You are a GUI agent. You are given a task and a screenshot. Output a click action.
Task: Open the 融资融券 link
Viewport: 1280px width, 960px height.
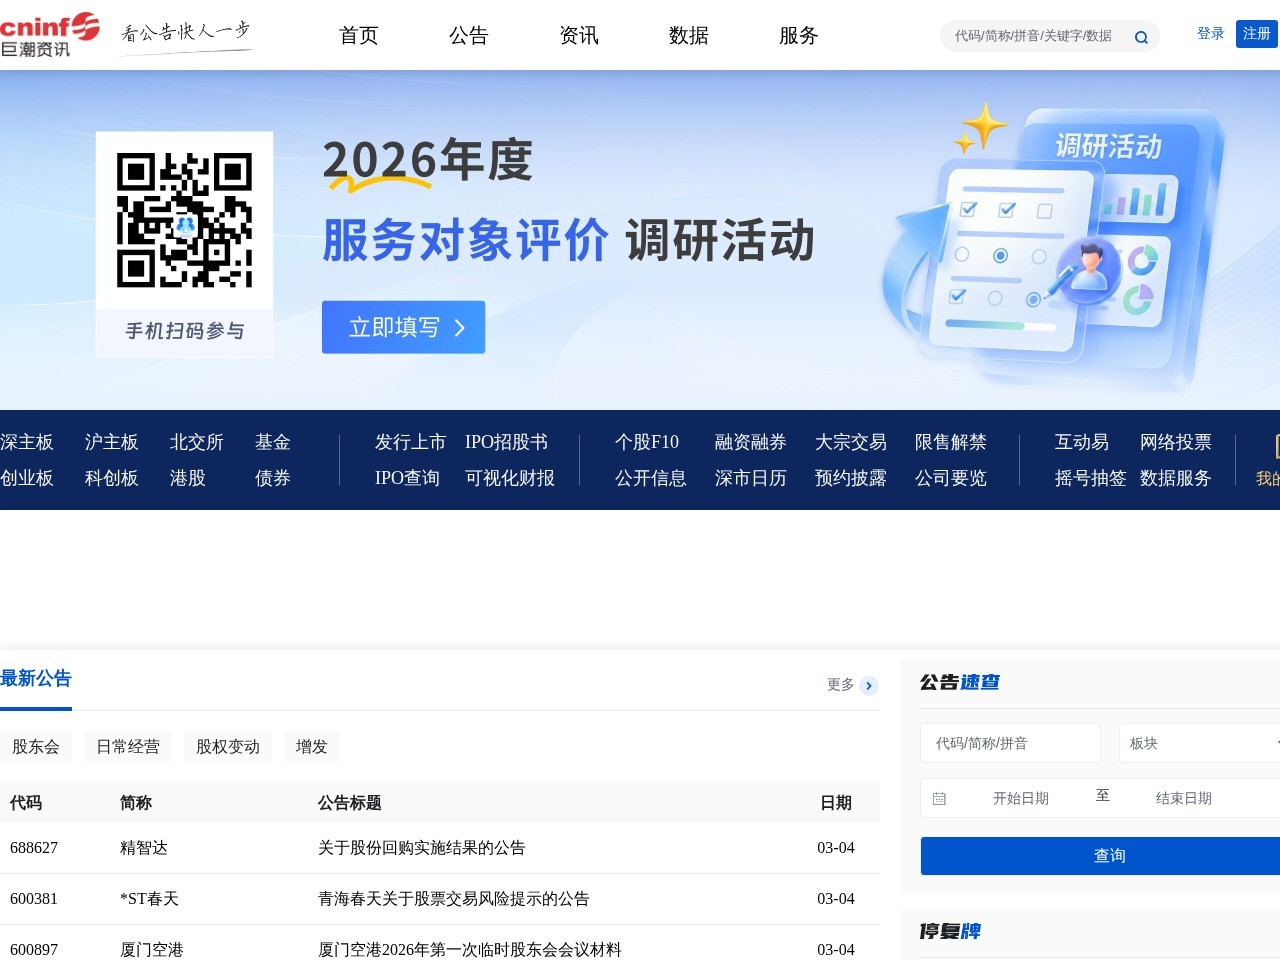point(750,442)
